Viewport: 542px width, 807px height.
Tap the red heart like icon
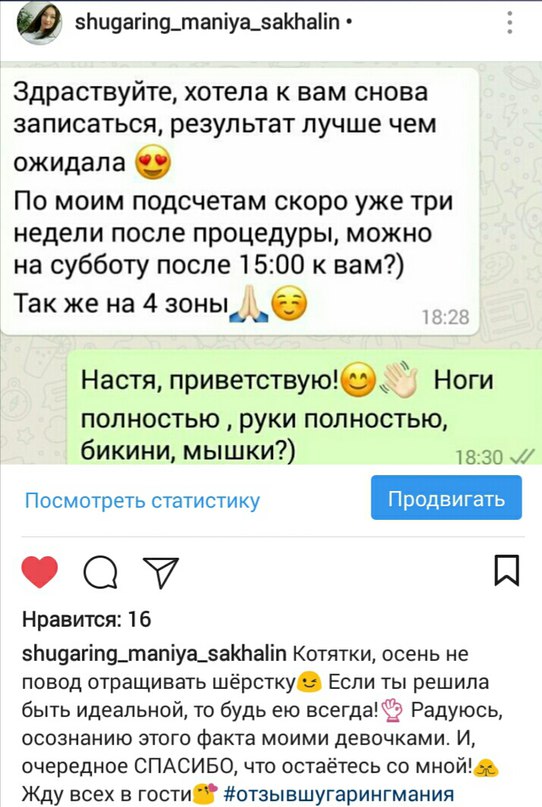[x=40, y=572]
